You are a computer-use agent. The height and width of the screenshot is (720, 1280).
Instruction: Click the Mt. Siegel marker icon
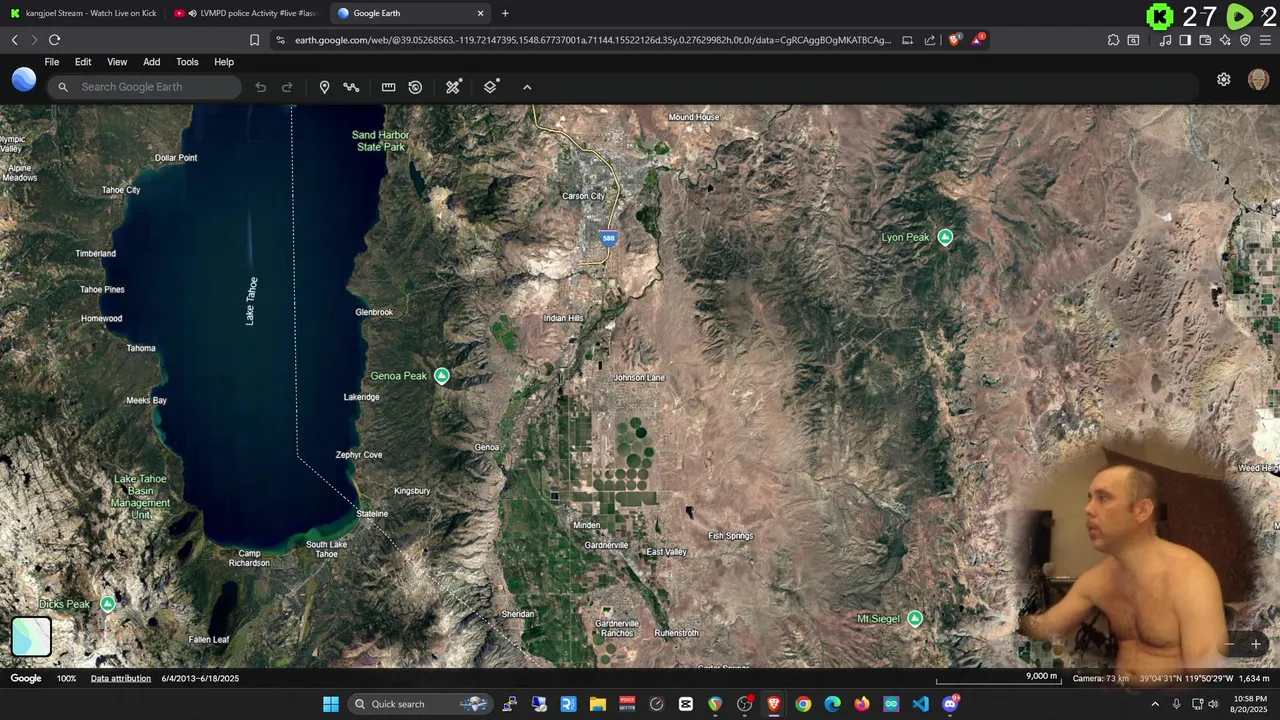tap(914, 619)
